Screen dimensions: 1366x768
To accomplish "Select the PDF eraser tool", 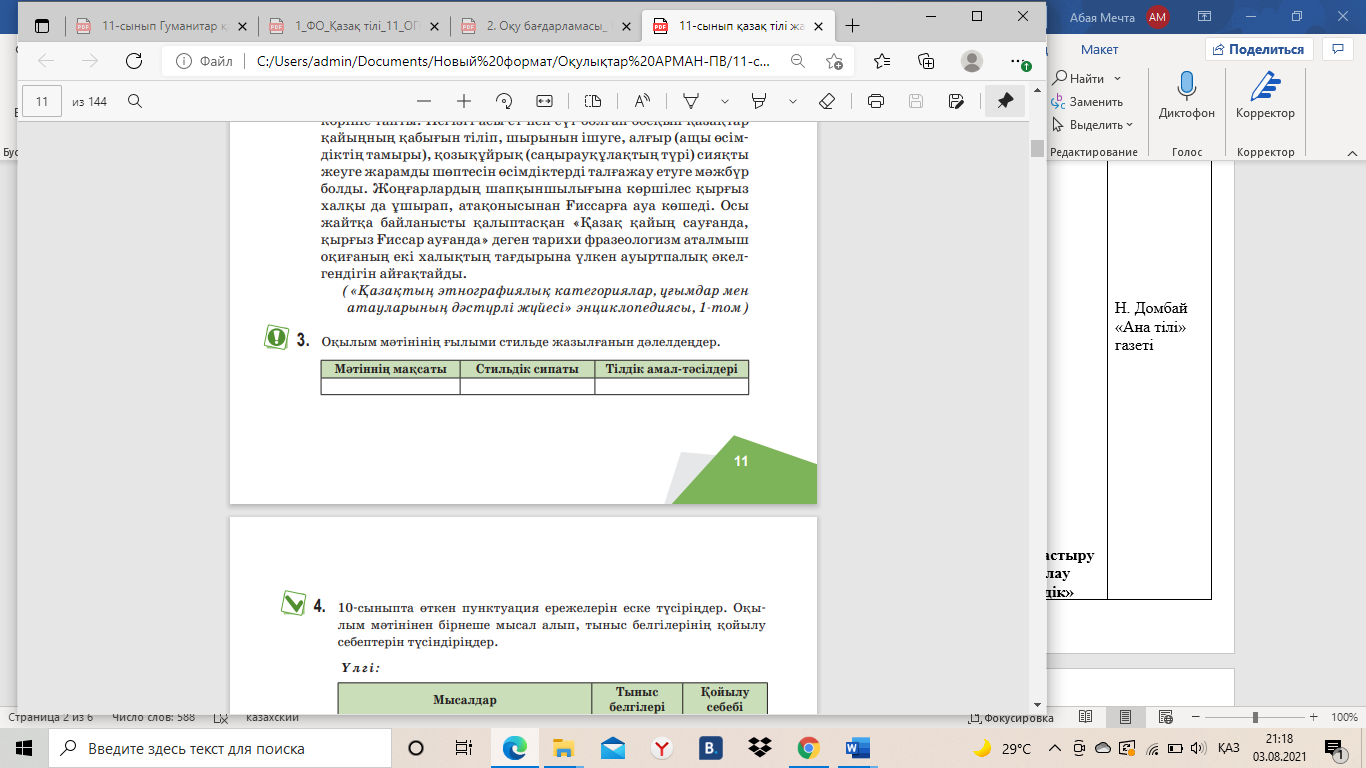I will point(826,101).
